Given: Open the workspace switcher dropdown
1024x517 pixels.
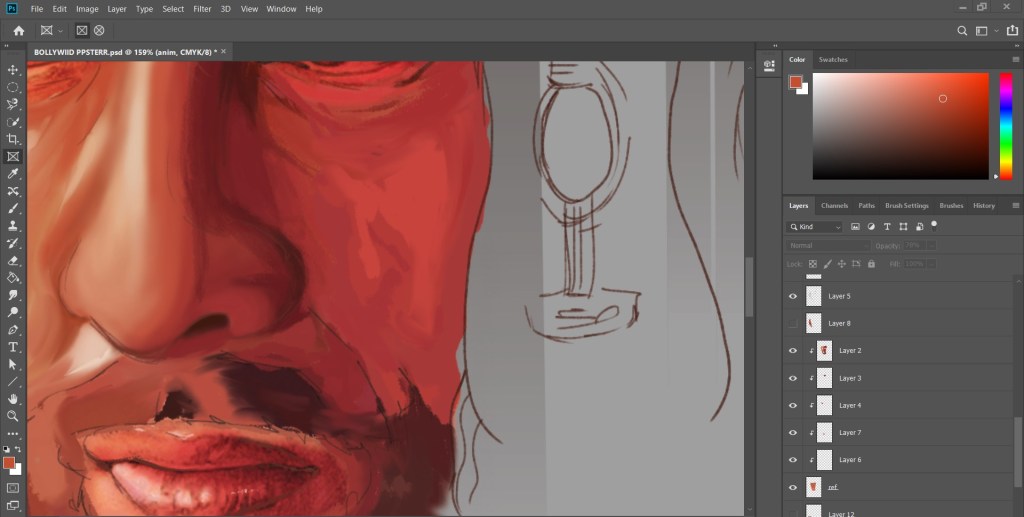Looking at the screenshot, I should point(985,31).
